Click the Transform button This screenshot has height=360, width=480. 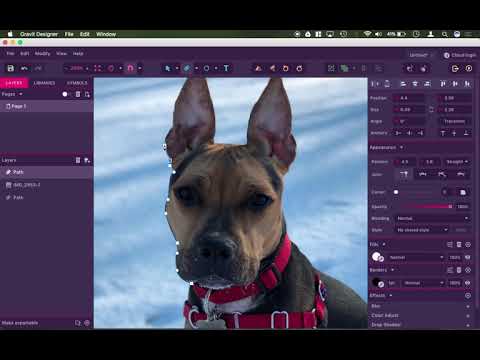pos(454,121)
